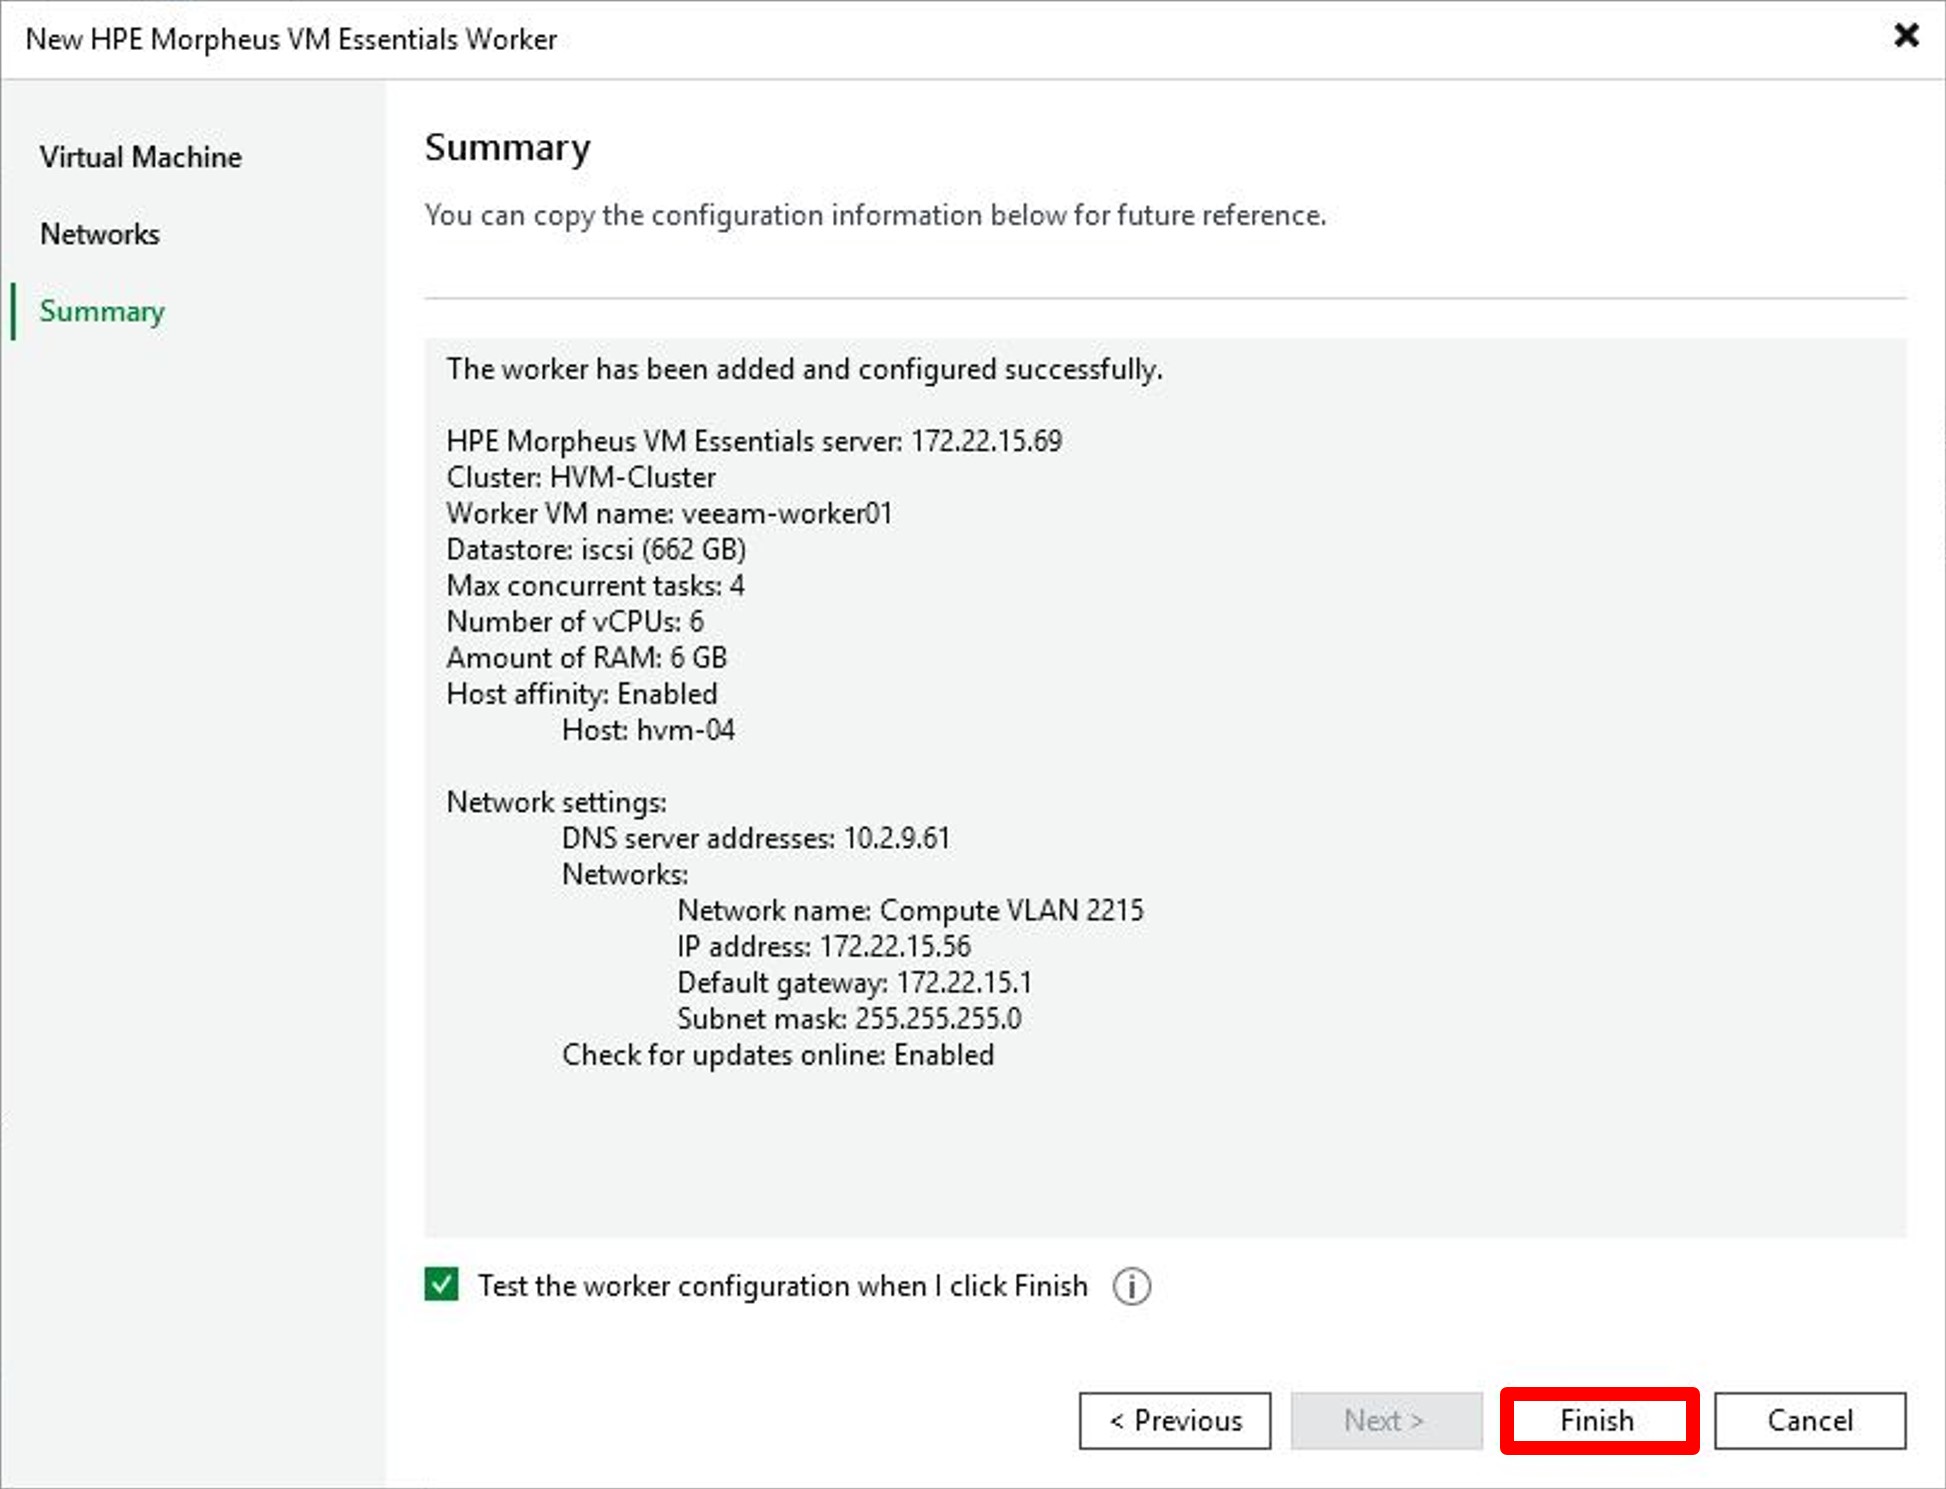Click the info icon beside the test option

pos(1132,1286)
